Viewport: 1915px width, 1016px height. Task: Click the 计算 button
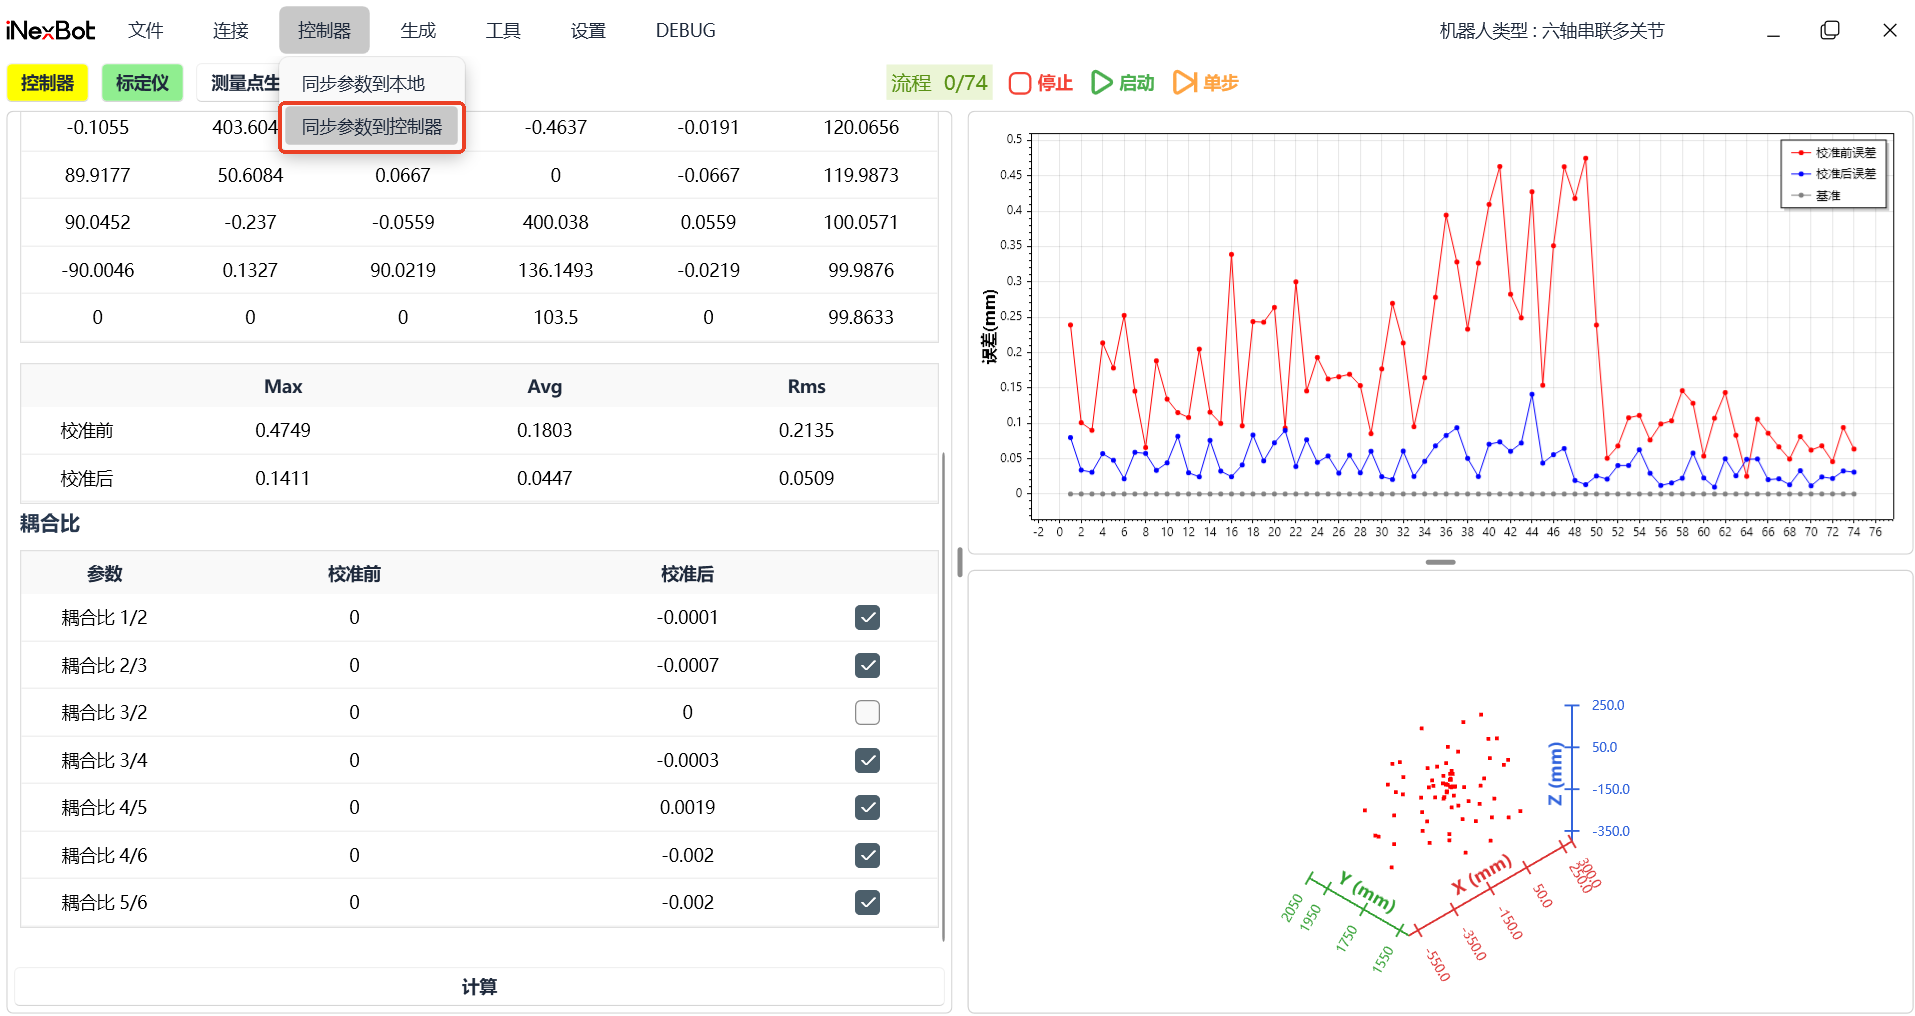click(x=479, y=987)
